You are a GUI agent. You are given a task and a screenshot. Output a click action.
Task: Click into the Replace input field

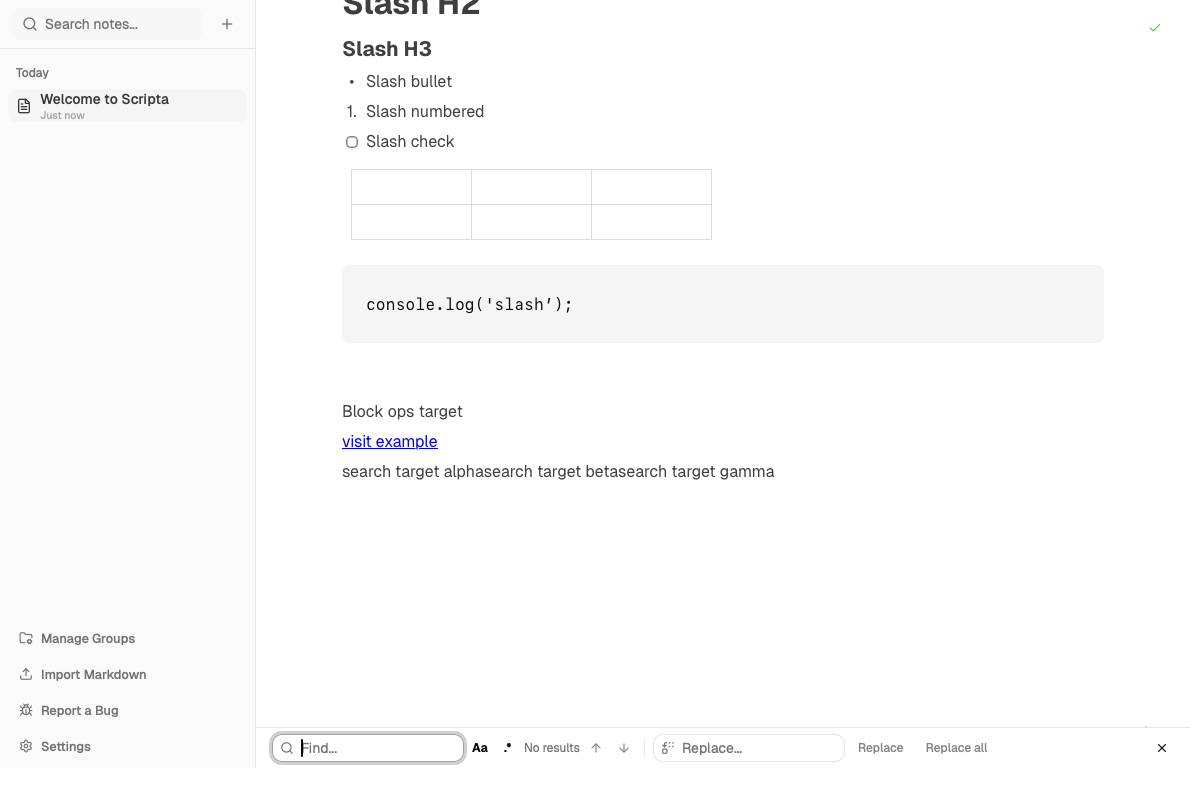pyautogui.click(x=748, y=747)
